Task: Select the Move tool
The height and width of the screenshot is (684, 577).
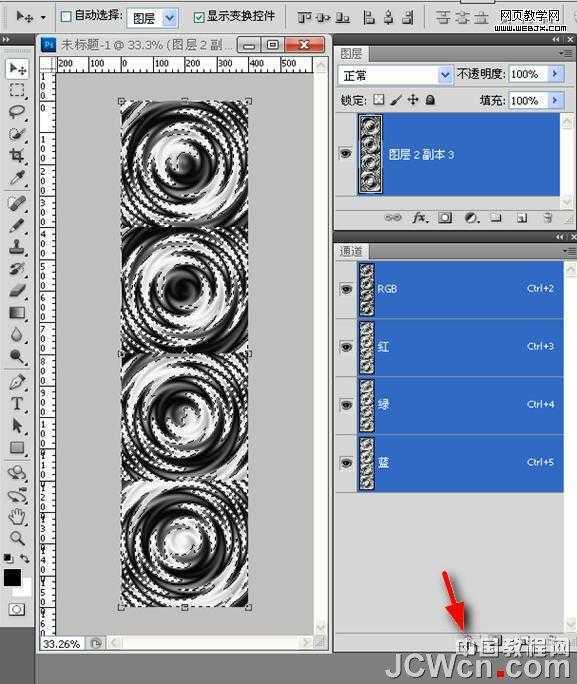Action: [x=17, y=69]
